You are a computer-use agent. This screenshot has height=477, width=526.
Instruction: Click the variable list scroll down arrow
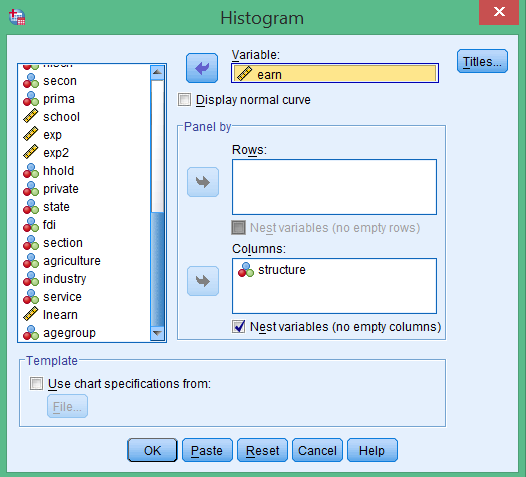click(x=157, y=333)
